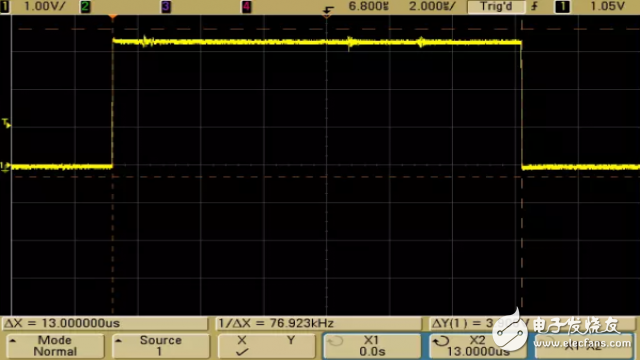Click the ΔX = 13.000000us readout
The image size is (640, 360).
click(x=105, y=323)
